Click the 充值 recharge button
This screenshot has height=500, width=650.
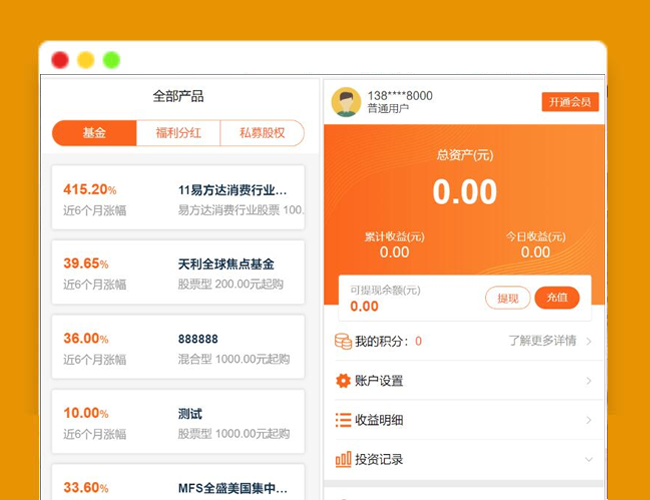tap(557, 297)
